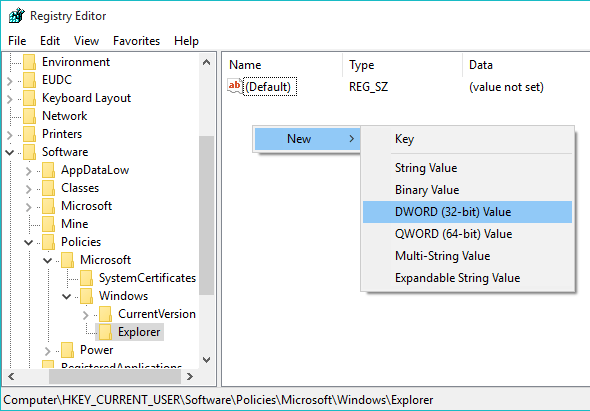Click the Registry Editor app icon in title bar
The width and height of the screenshot is (590, 411).
coord(17,16)
